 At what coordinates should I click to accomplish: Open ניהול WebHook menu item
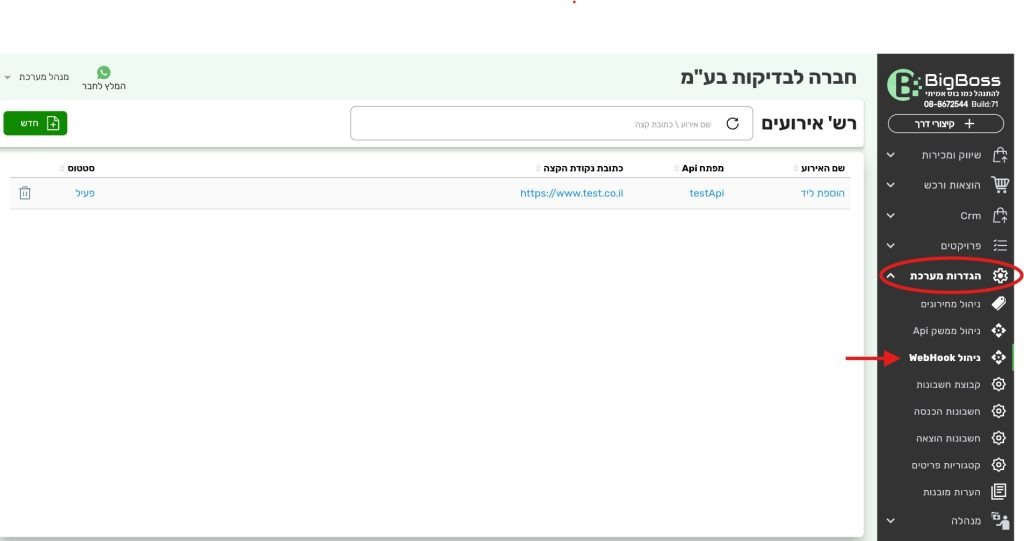pos(944,357)
